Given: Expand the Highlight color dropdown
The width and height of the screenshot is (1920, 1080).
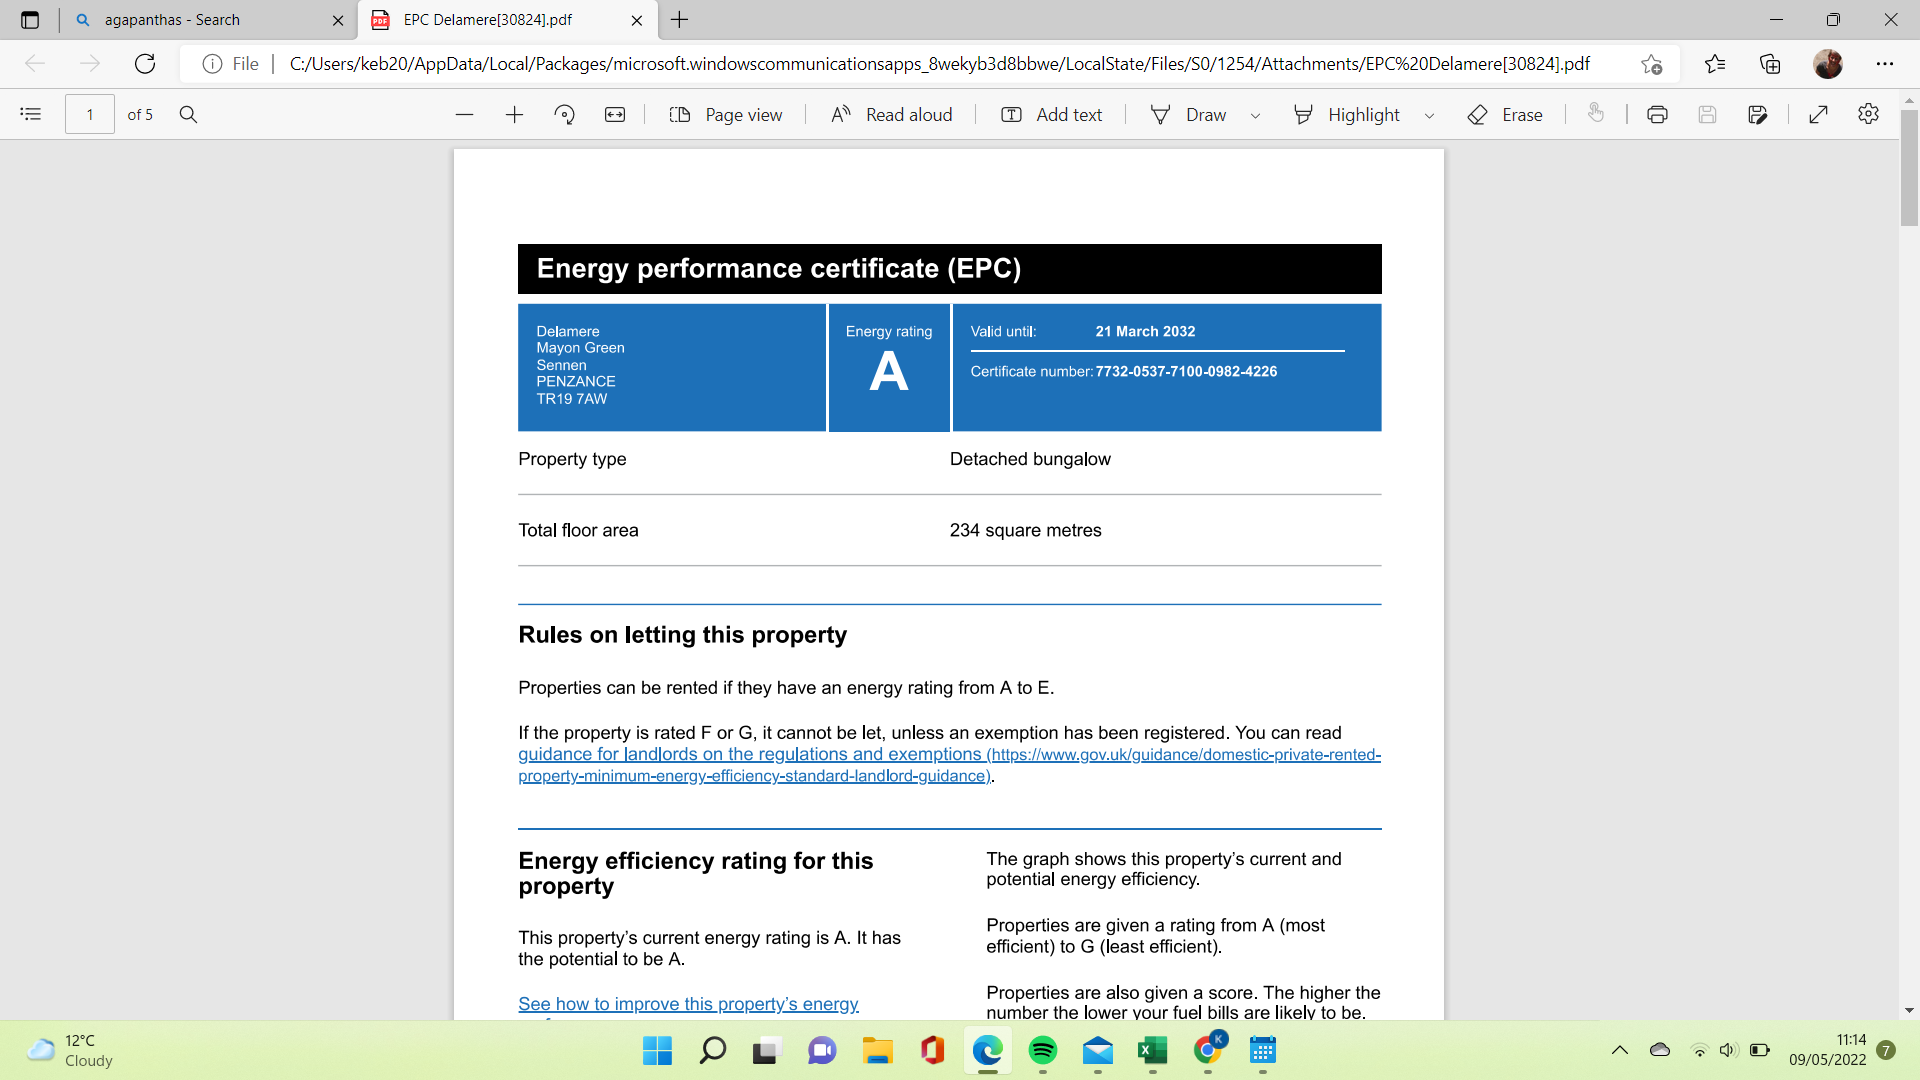Looking at the screenshot, I should (x=1429, y=115).
